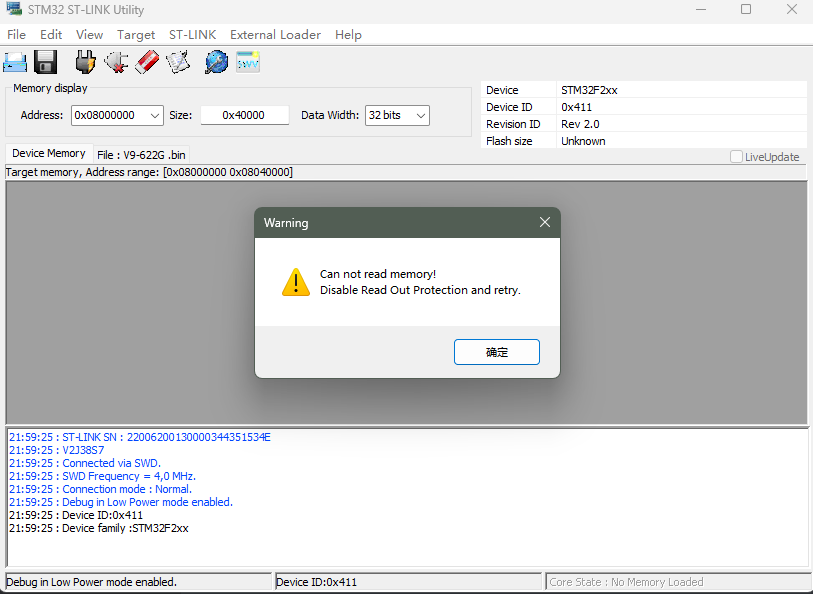Open Program and verify icon
The width and height of the screenshot is (813, 594).
coord(178,62)
